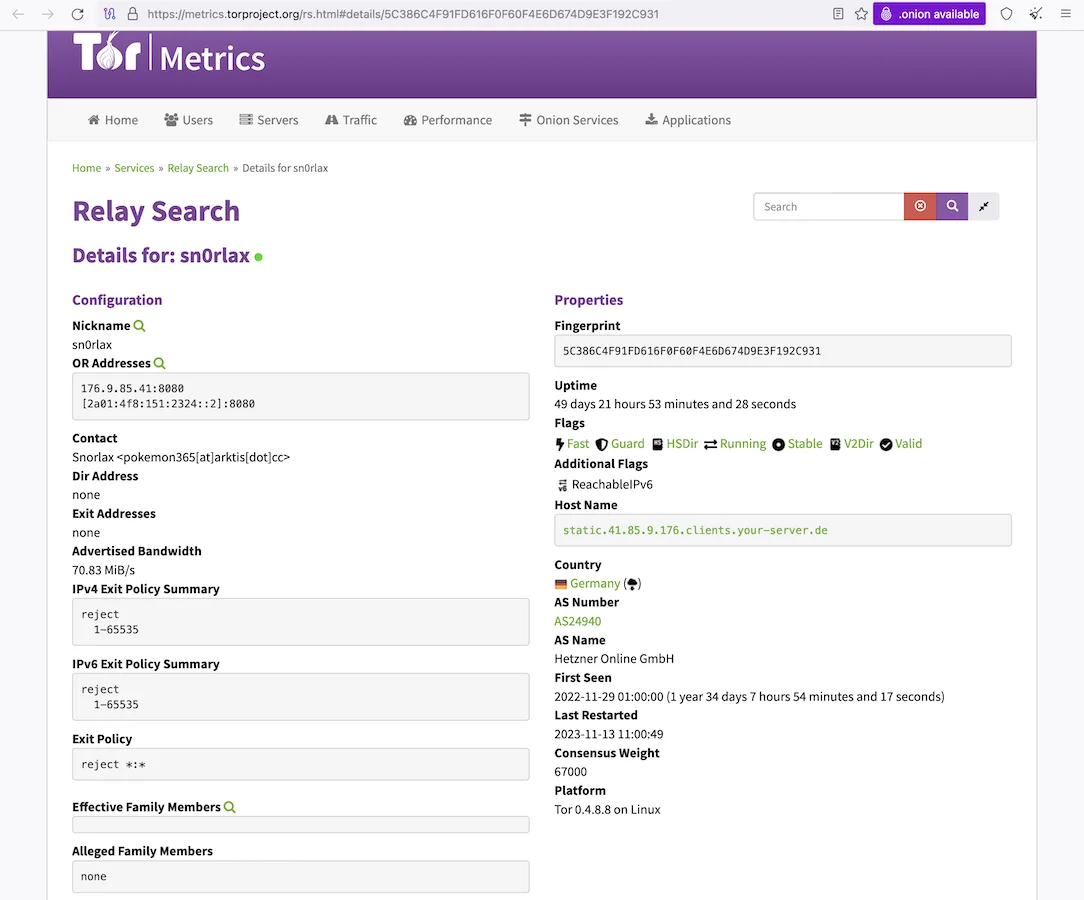Screen dimensions: 1084x900
Task: Select the Fingerprint text box
Action: tap(783, 350)
